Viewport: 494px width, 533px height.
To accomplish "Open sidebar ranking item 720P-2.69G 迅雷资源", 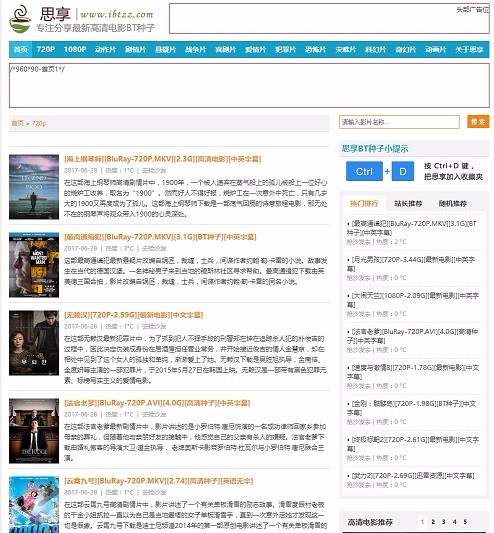I will (x=413, y=476).
